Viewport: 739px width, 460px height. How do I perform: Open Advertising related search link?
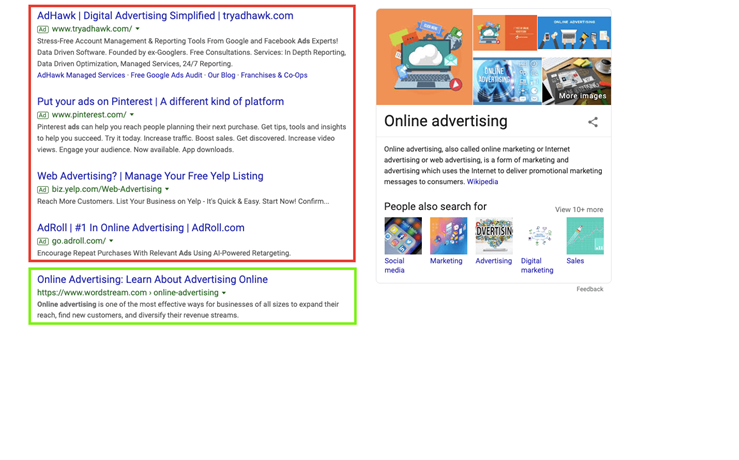(493, 261)
